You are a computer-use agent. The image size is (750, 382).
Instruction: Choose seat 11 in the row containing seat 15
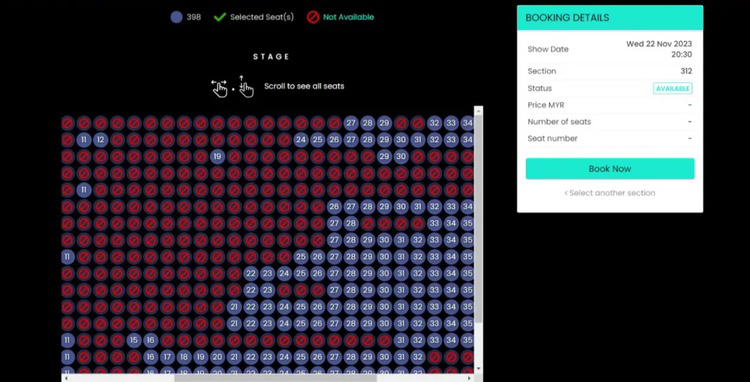pos(67,340)
